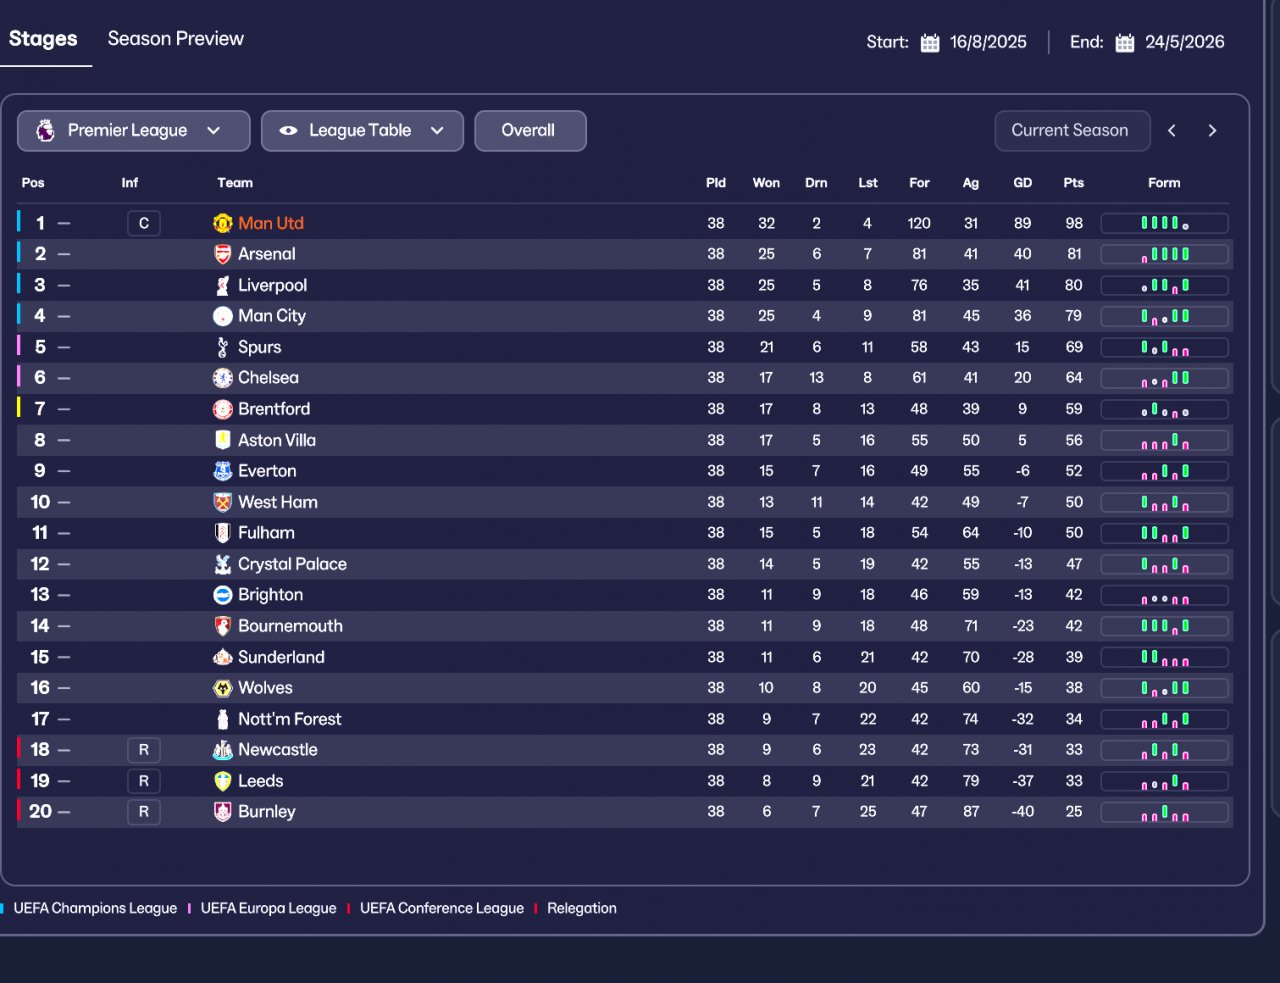1280x983 pixels.
Task: Expand the Premier League dropdown
Action: pyautogui.click(x=213, y=130)
